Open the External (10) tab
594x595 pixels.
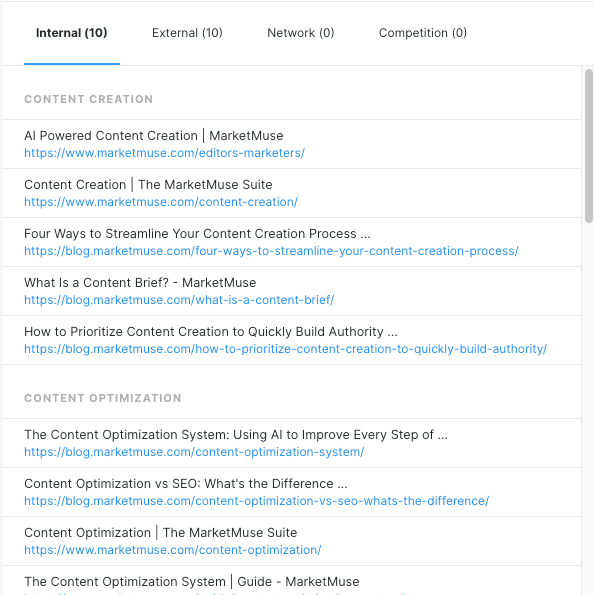(x=187, y=33)
